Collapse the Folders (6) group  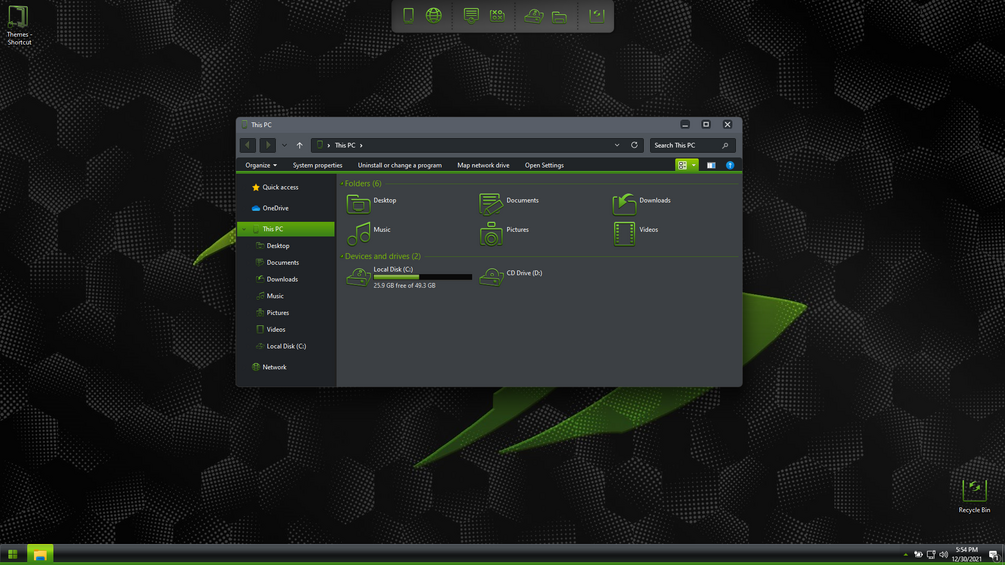tap(342, 183)
